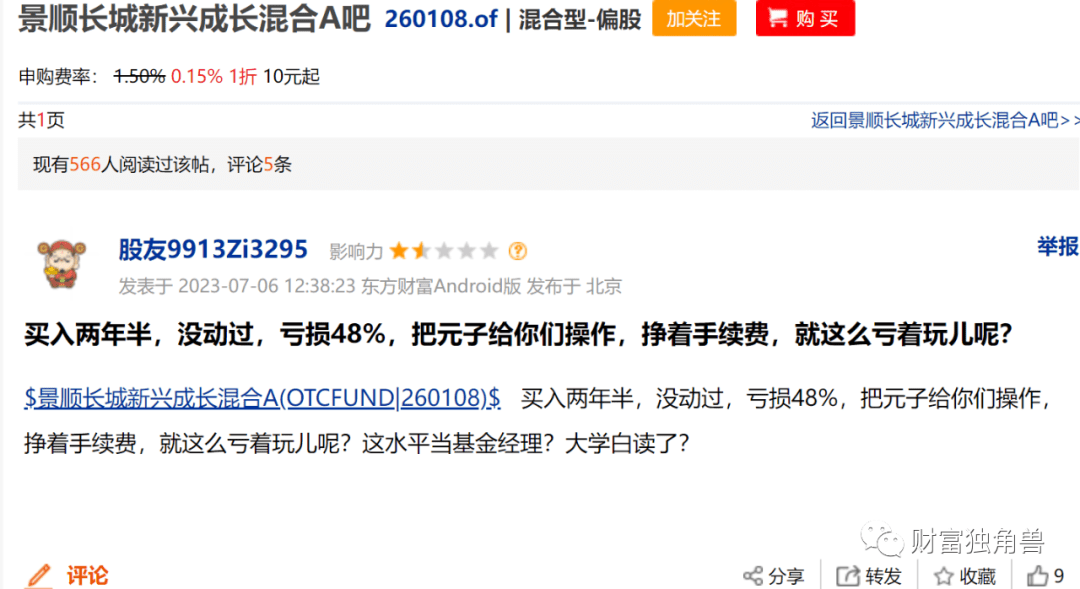The image size is (1080, 589).
Task: Click the bold post title text
Action: point(518,335)
